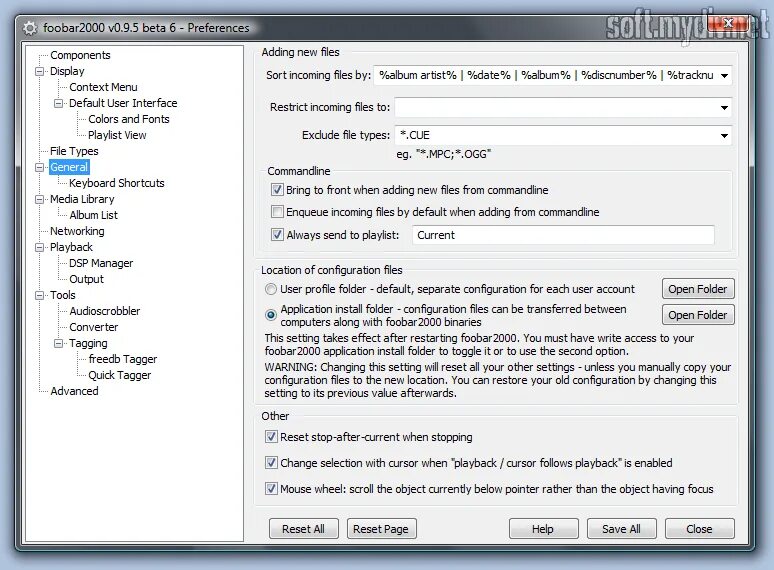The image size is (774, 570).
Task: Select Application install folder radio option
Action: point(271,315)
